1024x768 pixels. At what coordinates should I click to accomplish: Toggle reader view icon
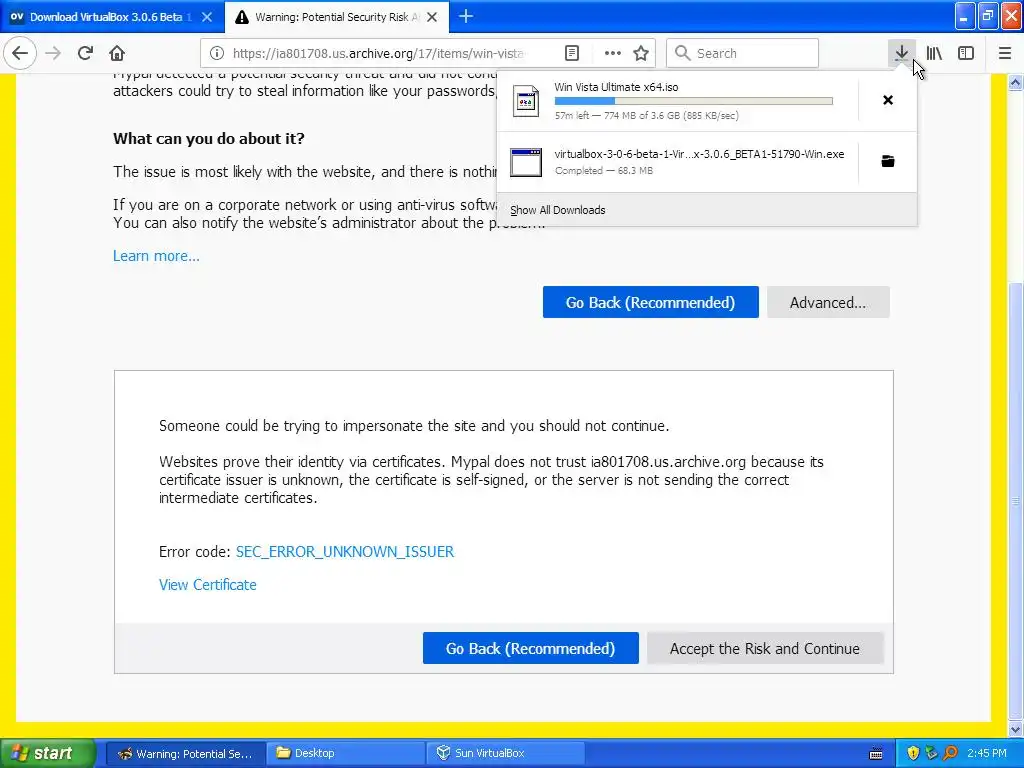[x=571, y=53]
